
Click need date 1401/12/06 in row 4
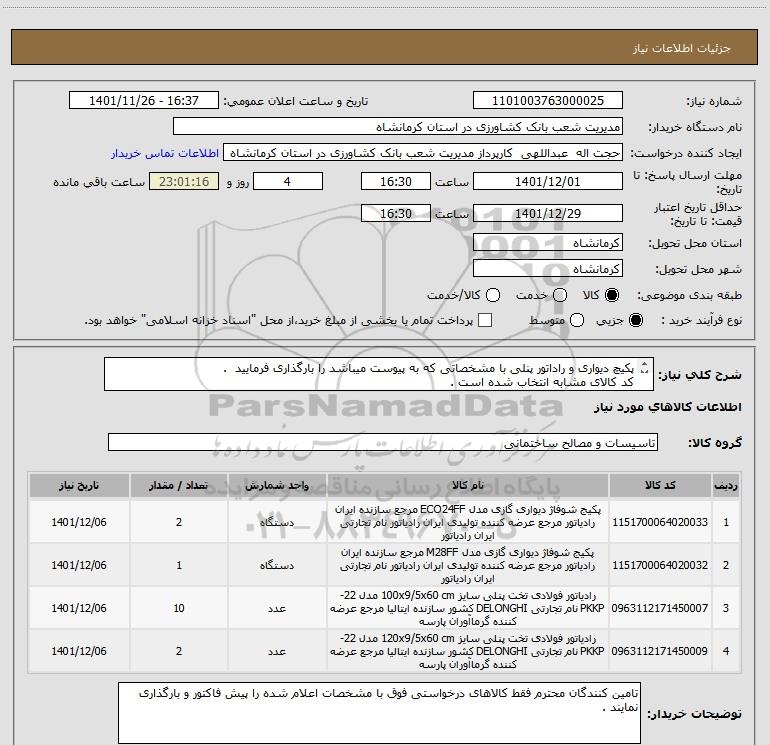coord(79,651)
